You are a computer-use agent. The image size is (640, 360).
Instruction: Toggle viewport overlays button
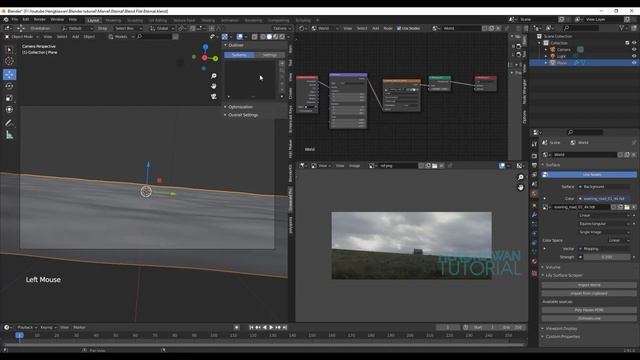click(240, 37)
